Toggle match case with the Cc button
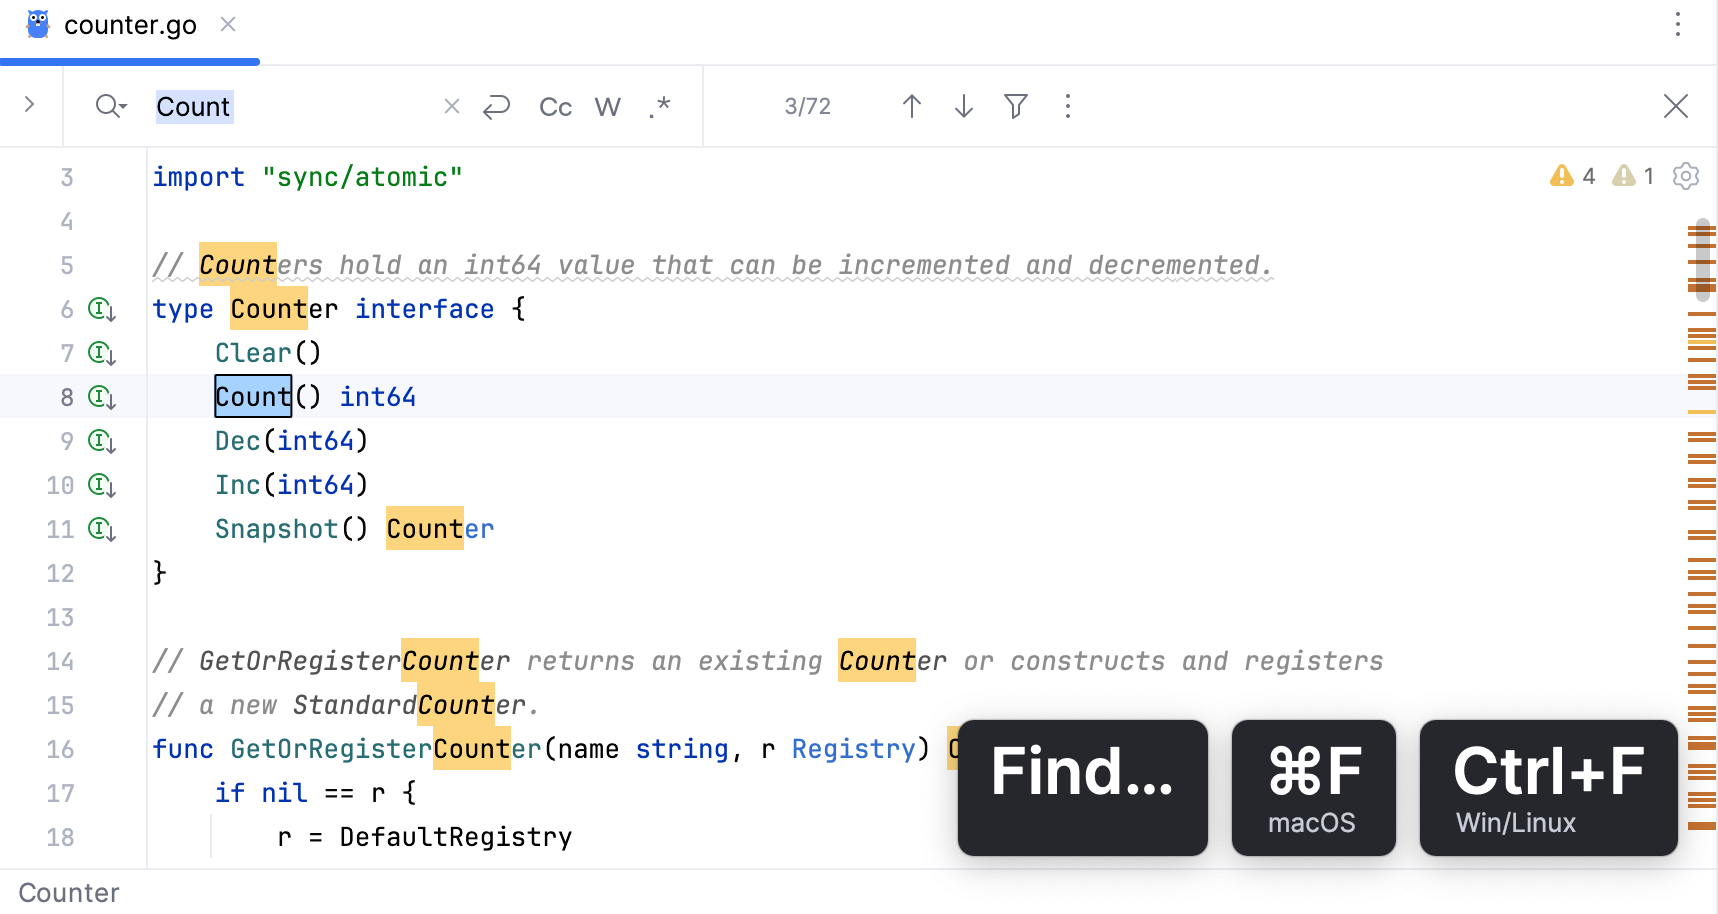This screenshot has width=1718, height=914. (x=554, y=106)
